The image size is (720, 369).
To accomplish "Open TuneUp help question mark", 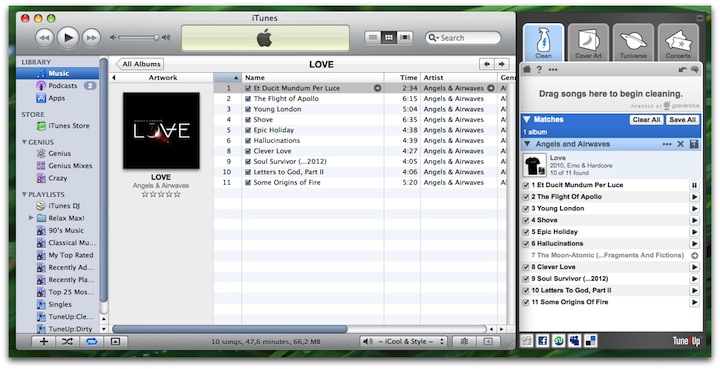I will (x=539, y=69).
